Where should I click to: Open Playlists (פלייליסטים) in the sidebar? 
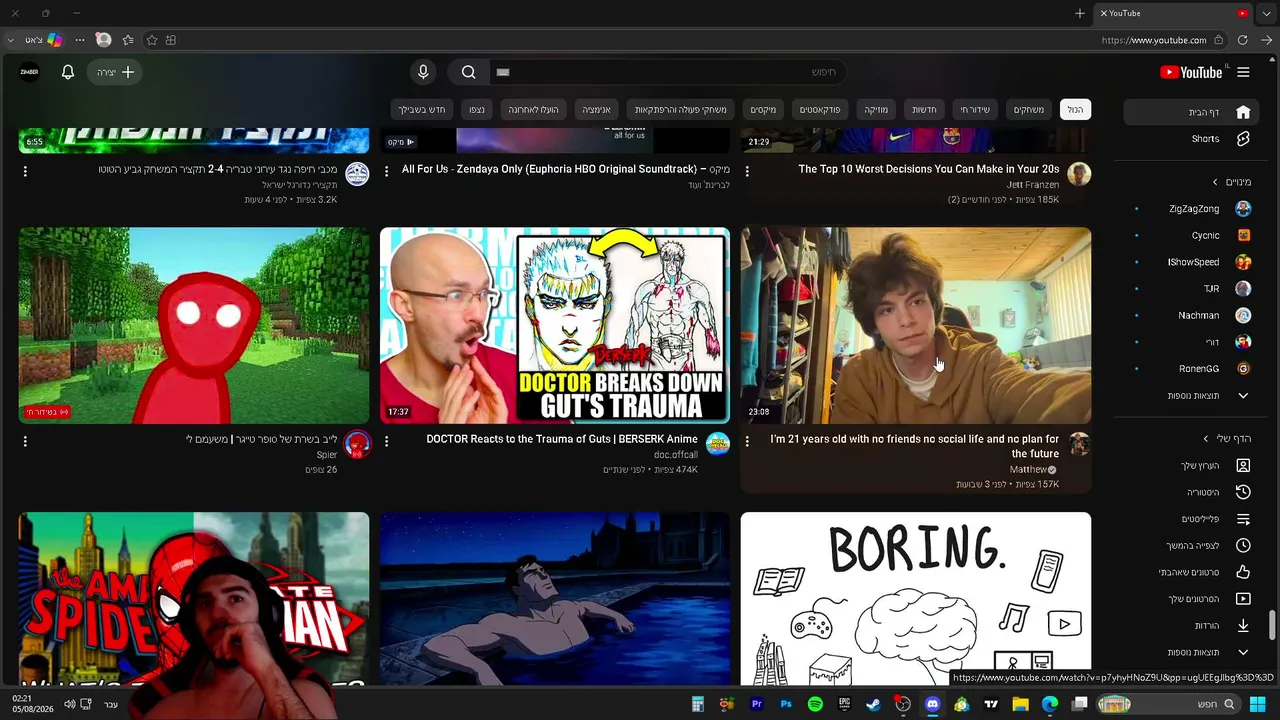tap(1192, 519)
